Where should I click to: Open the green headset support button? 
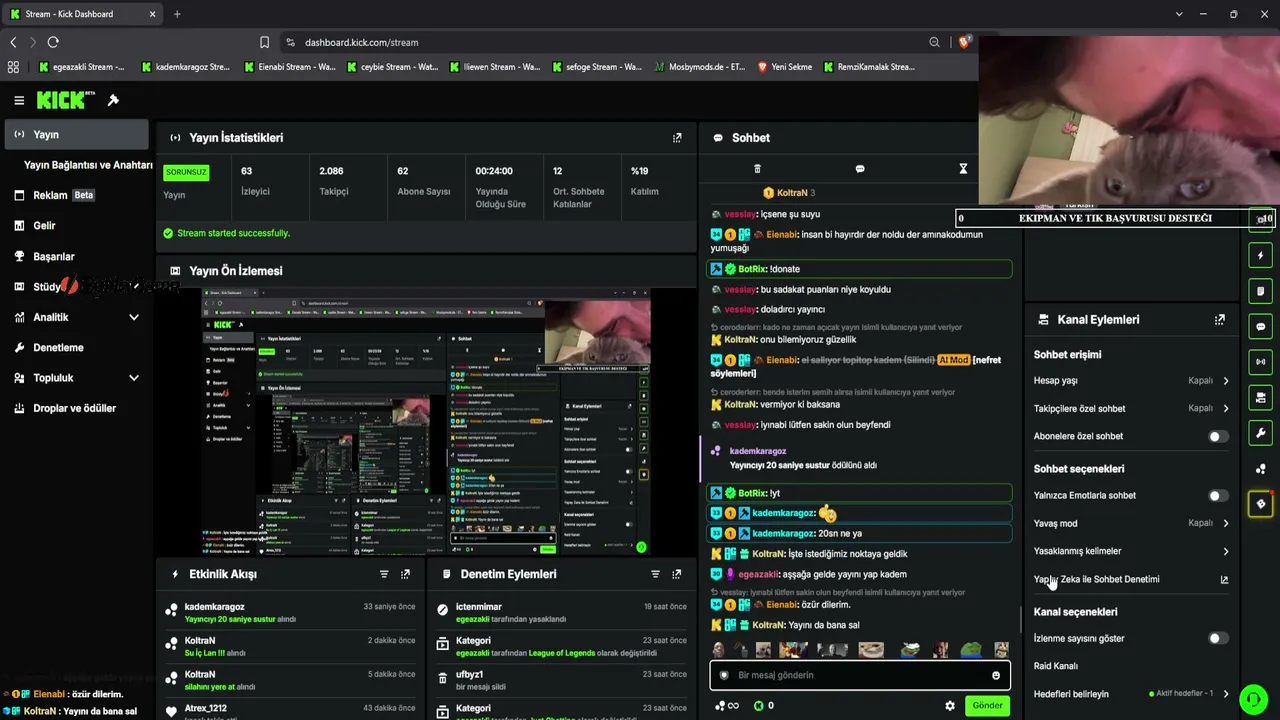click(x=1253, y=697)
